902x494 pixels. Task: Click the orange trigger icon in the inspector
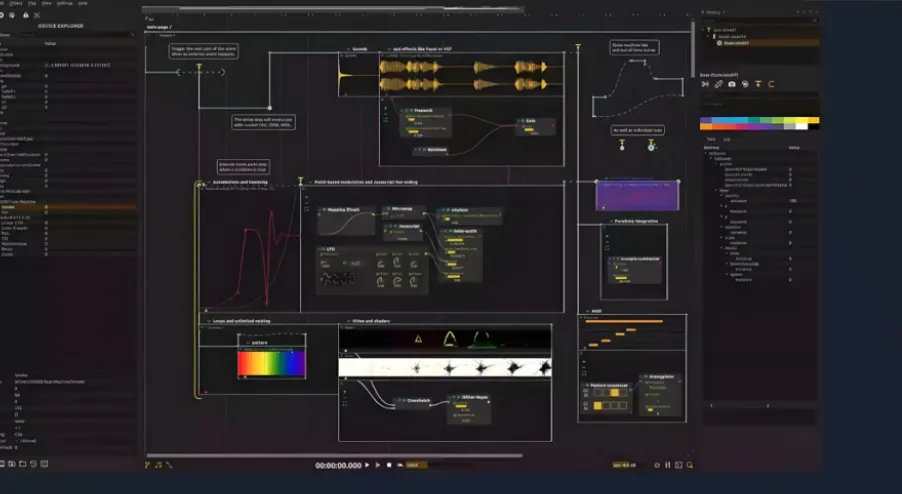(758, 84)
